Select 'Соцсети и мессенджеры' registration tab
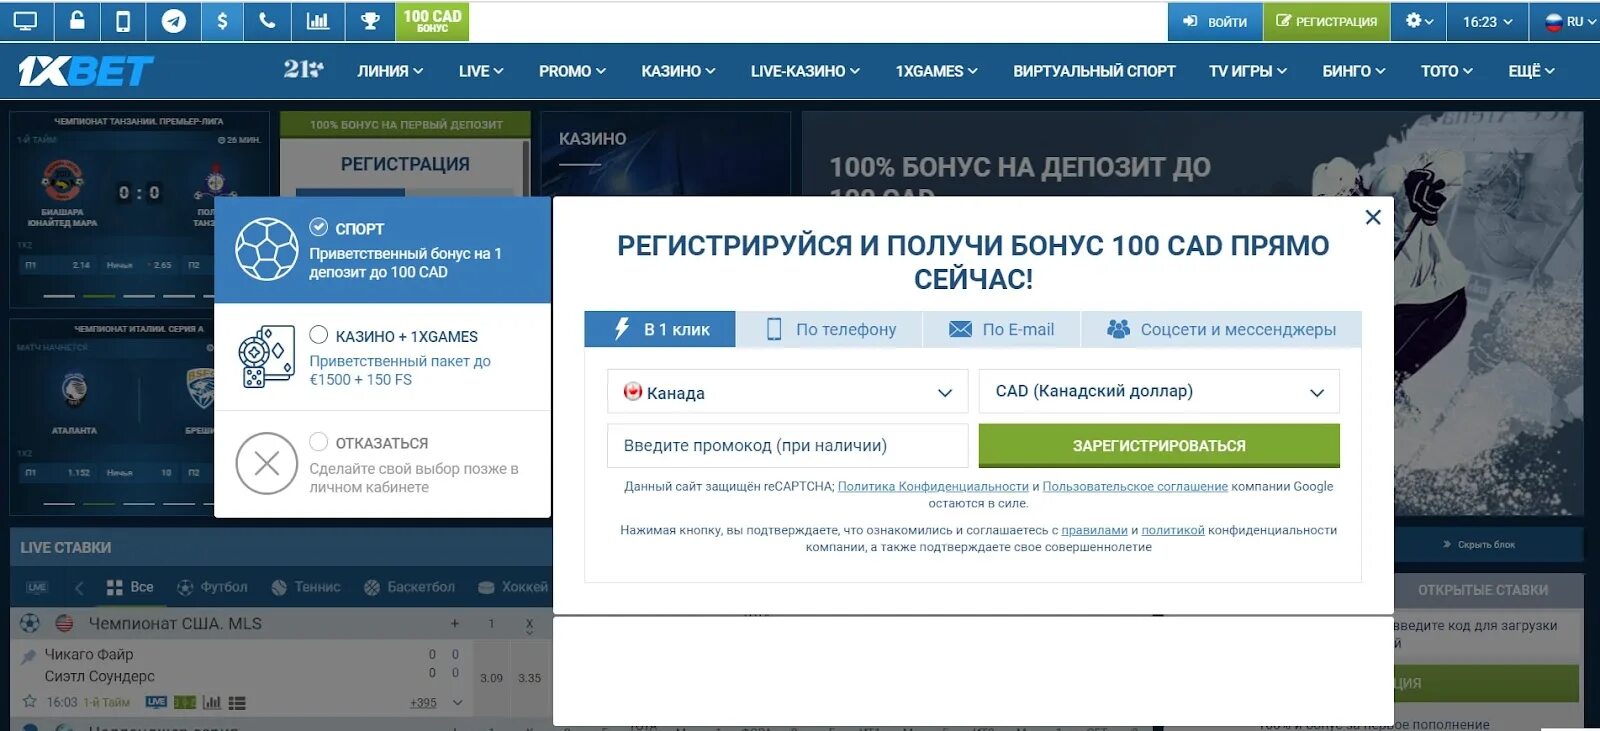1600x731 pixels. tap(1221, 329)
